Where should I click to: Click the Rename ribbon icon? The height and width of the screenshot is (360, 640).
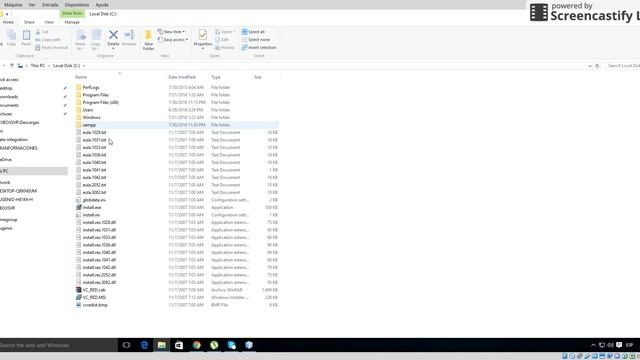click(129, 38)
